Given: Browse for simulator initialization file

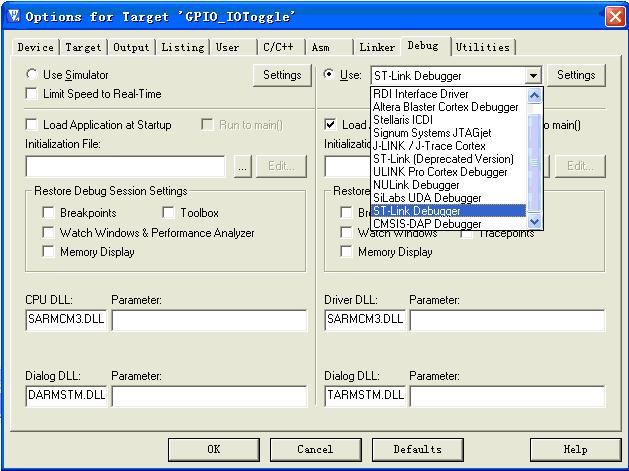Looking at the screenshot, I should pos(242,166).
